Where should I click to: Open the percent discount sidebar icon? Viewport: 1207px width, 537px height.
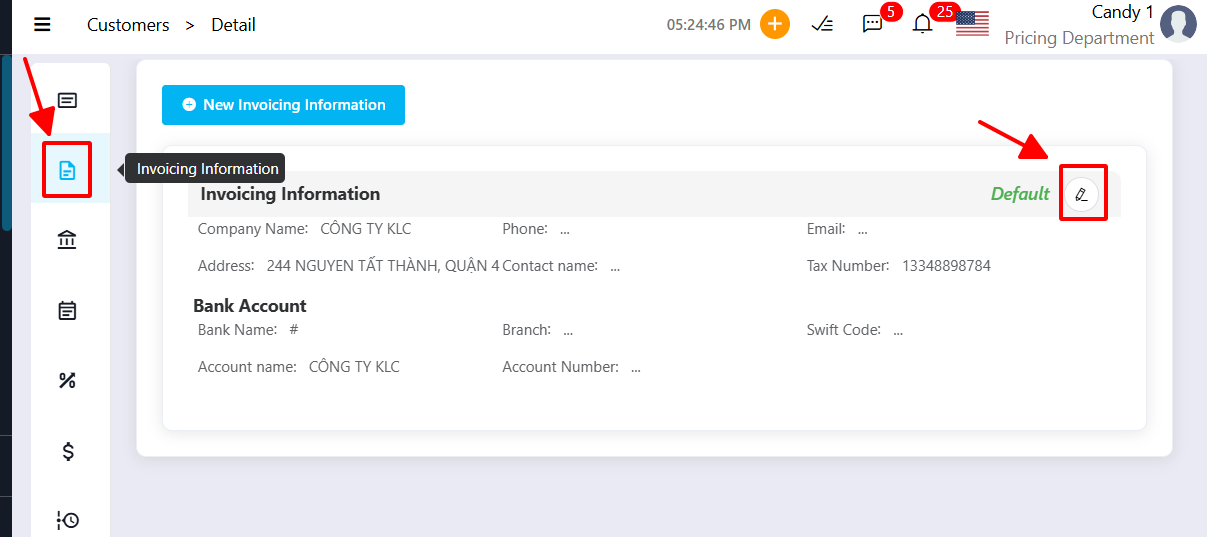tap(67, 380)
